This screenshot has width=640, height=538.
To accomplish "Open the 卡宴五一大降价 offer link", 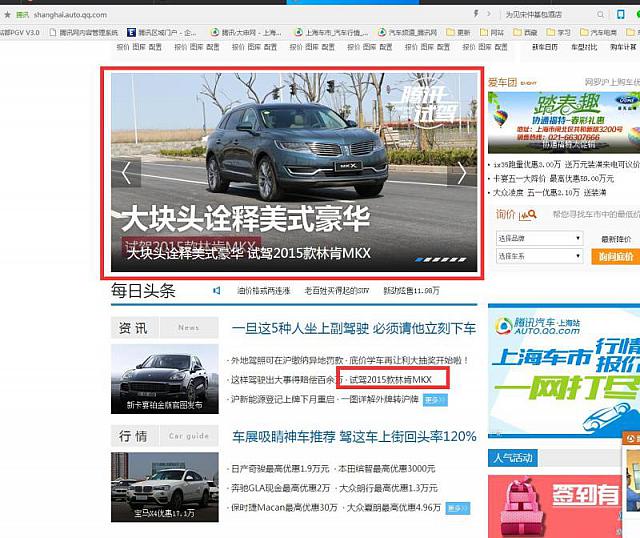I will pos(553,179).
